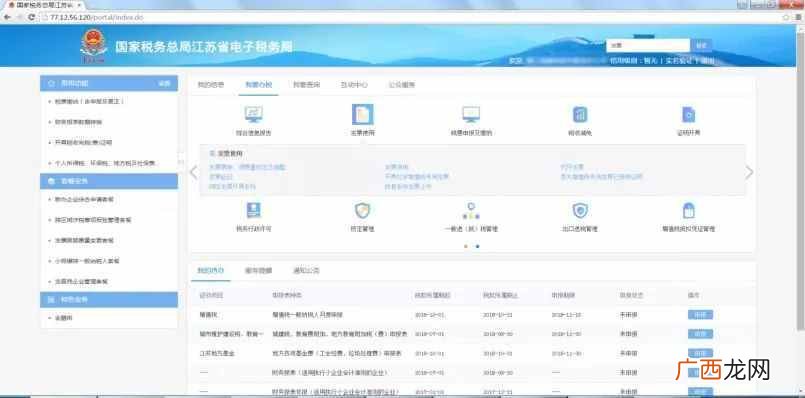Click 申报 button in 增值税 row
The image size is (805, 398).
tap(700, 315)
